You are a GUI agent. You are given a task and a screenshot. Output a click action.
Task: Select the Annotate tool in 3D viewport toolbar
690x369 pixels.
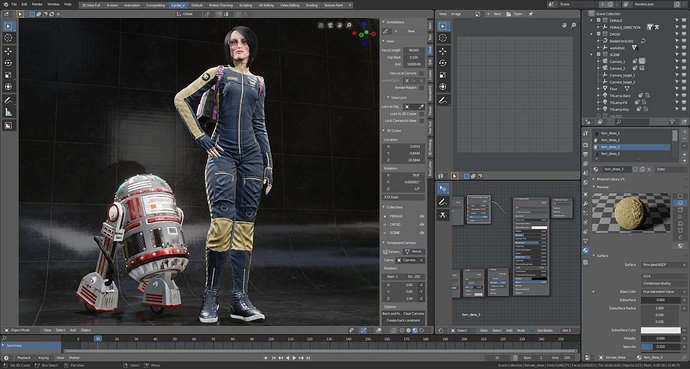[x=8, y=100]
